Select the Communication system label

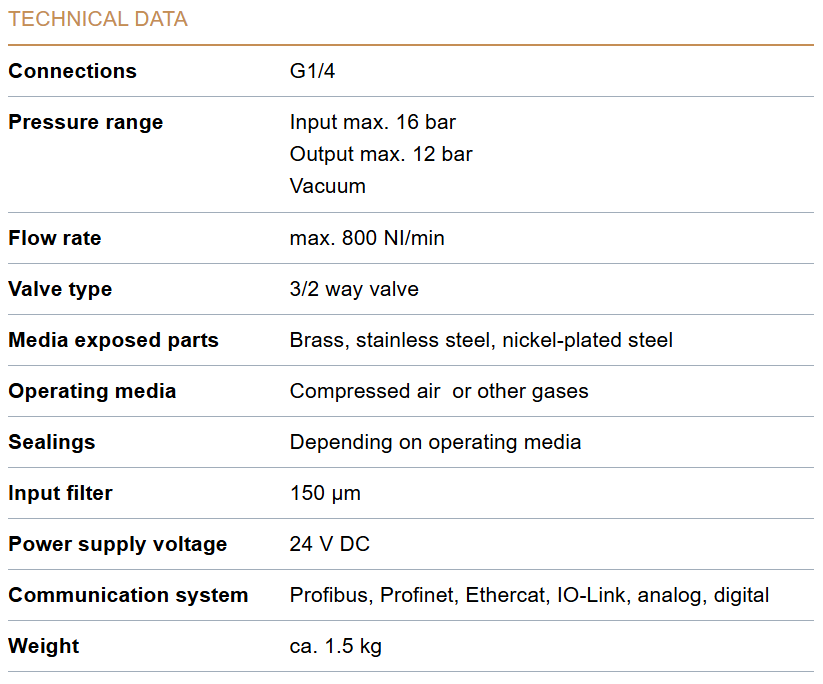128,595
